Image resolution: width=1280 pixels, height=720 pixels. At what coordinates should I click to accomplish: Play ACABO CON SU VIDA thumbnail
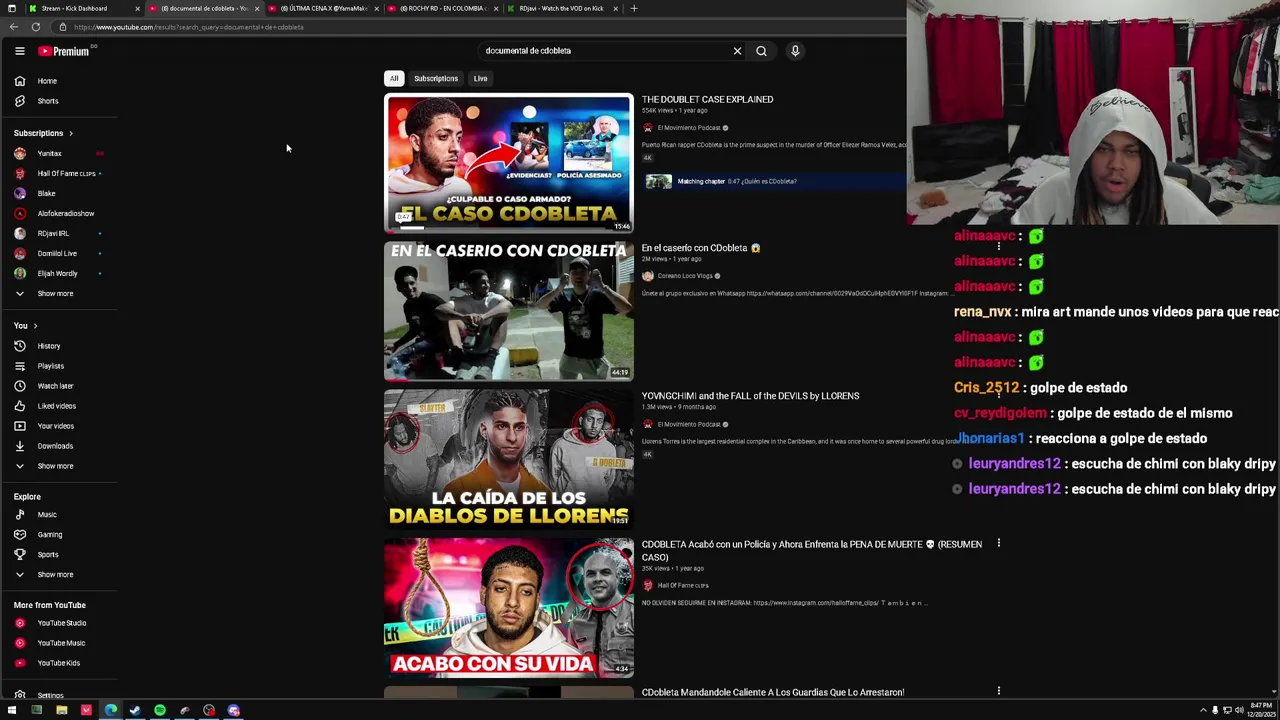[509, 608]
